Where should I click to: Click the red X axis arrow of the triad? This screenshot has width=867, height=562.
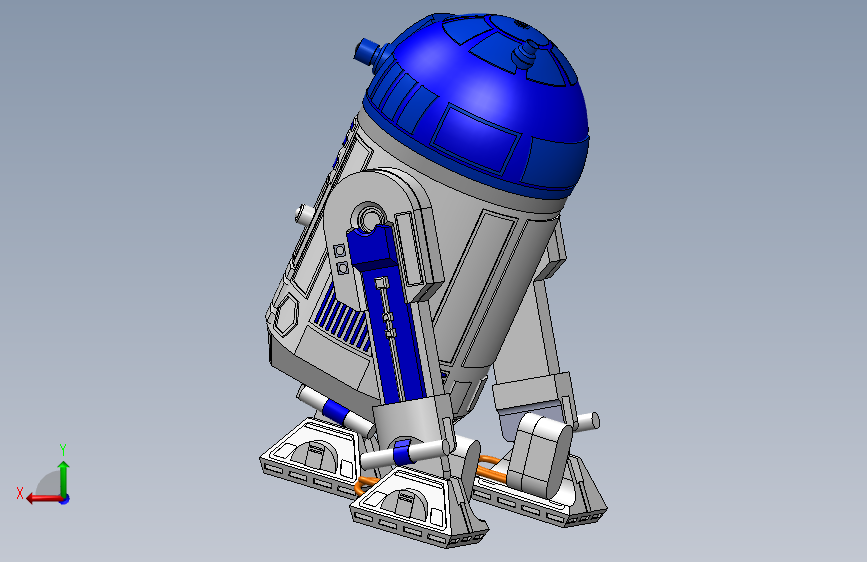43,499
